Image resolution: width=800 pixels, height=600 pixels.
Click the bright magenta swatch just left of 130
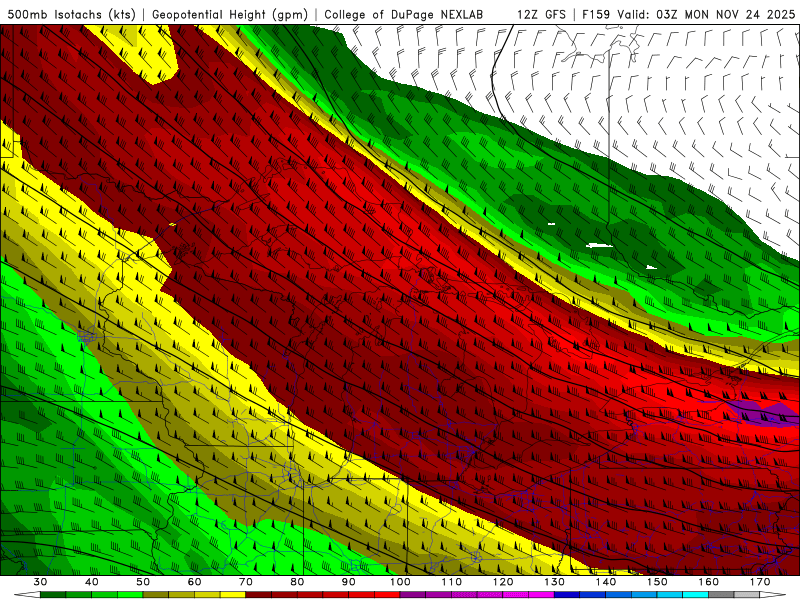coord(541,595)
